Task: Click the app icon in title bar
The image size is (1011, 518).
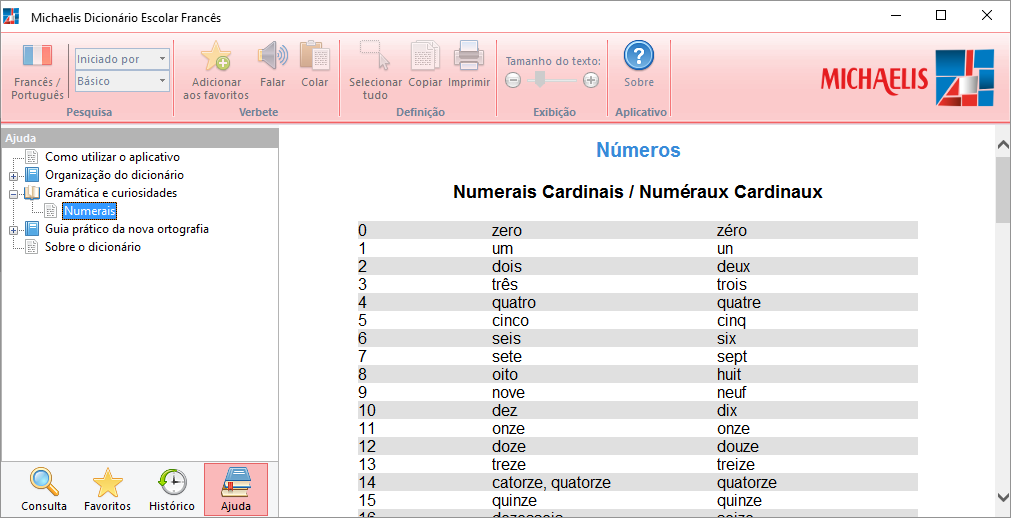Action: [11, 17]
